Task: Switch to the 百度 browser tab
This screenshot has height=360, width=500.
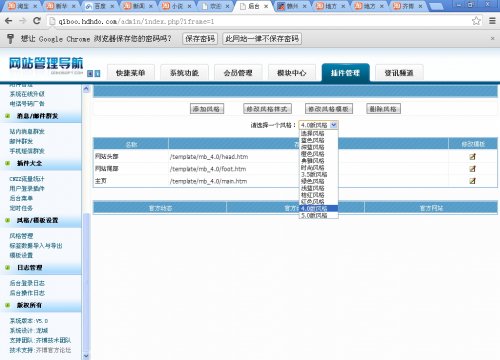Action: coord(99,6)
